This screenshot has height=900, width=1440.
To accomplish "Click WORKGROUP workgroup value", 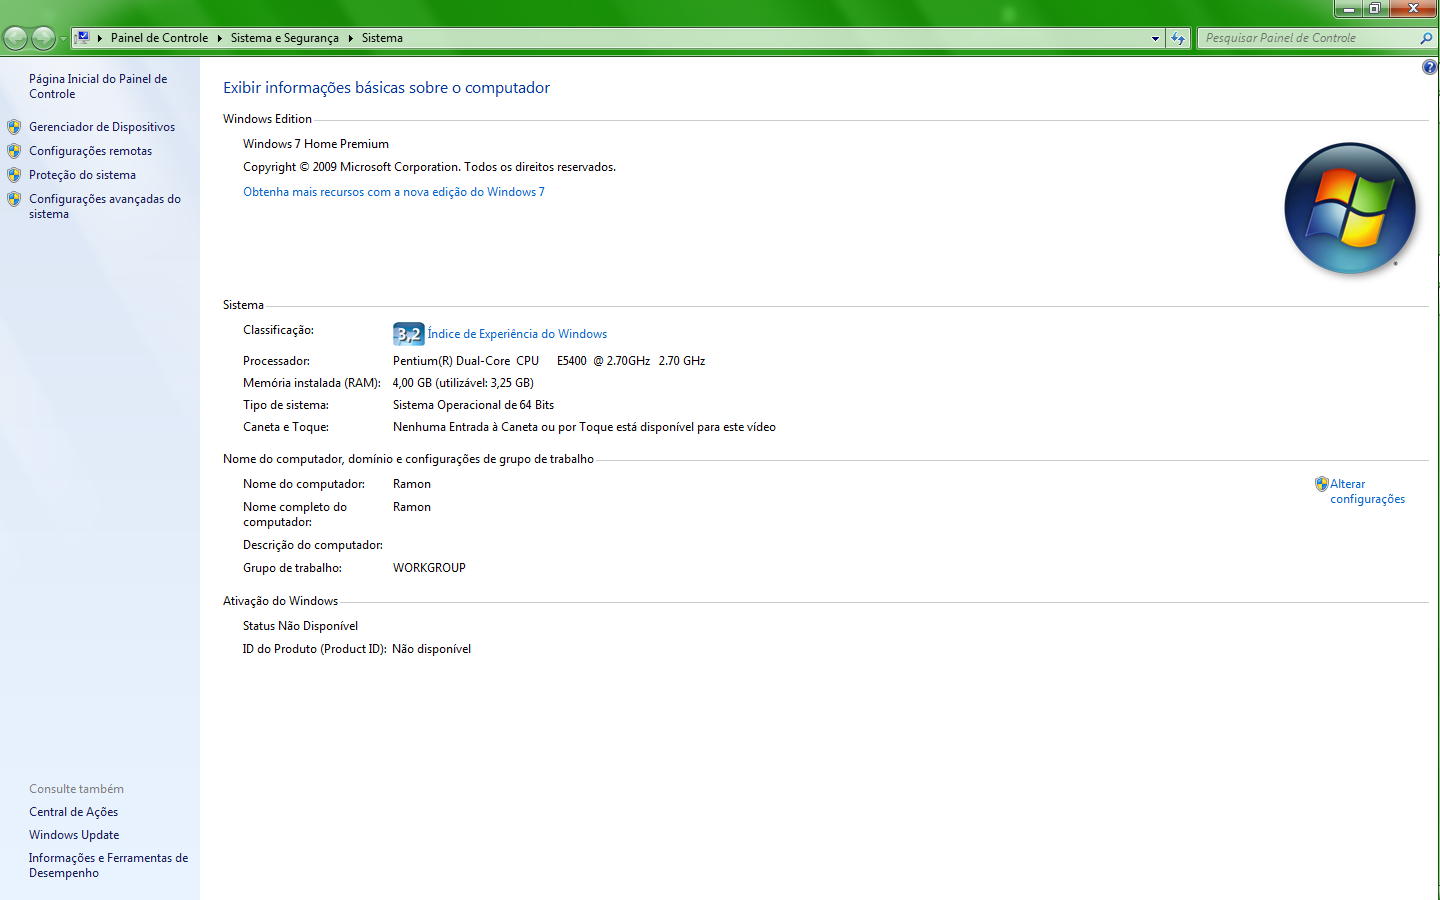I will [x=429, y=568].
